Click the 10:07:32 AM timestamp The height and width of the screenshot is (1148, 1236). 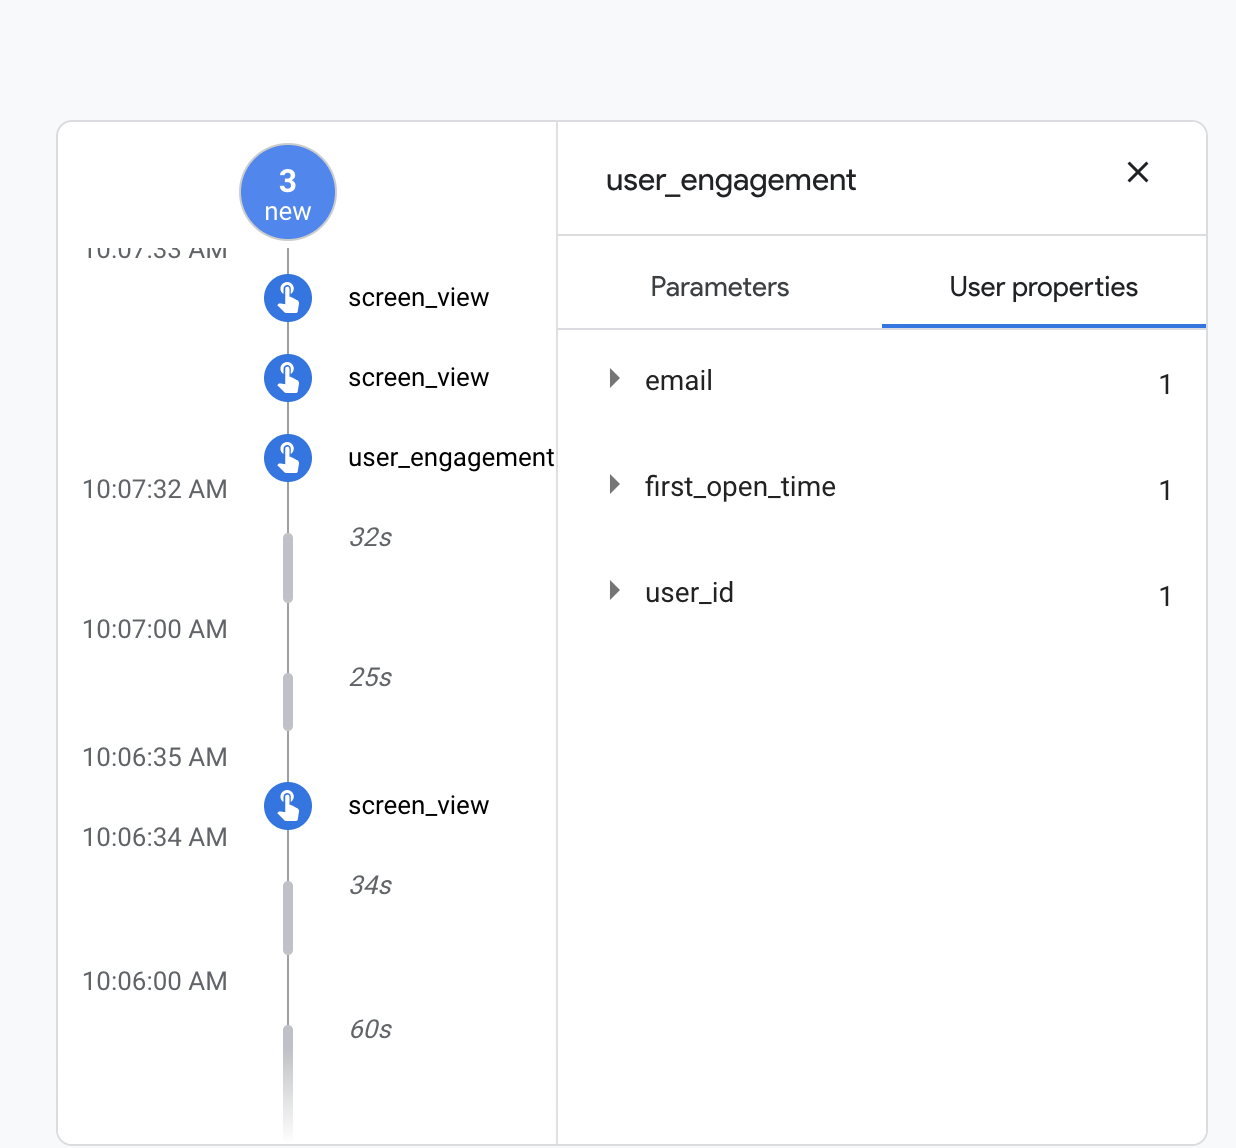(155, 490)
